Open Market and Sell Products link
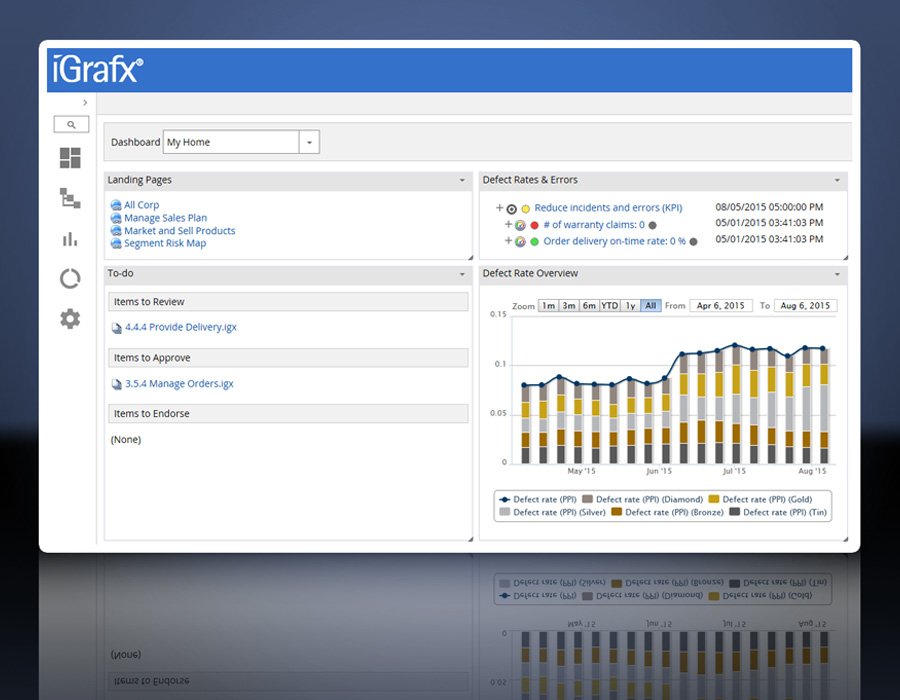The width and height of the screenshot is (900, 700). [x=180, y=231]
